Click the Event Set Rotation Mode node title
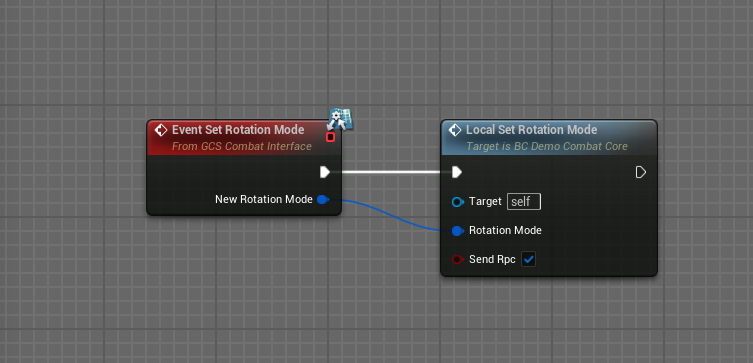 [238, 130]
